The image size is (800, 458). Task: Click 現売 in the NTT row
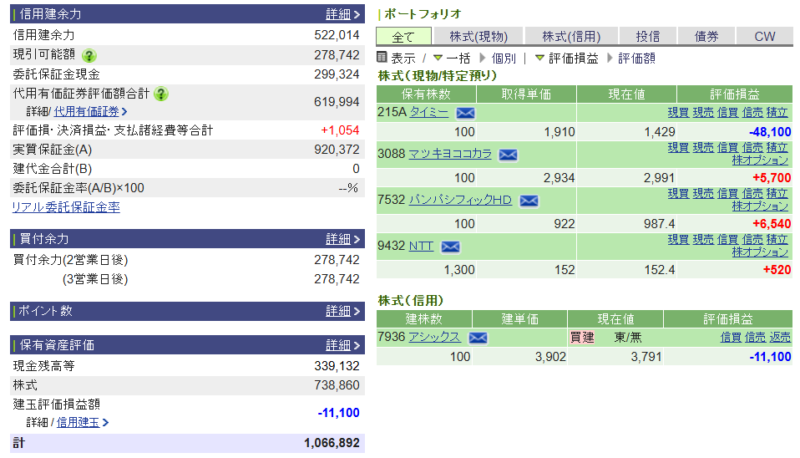(703, 240)
